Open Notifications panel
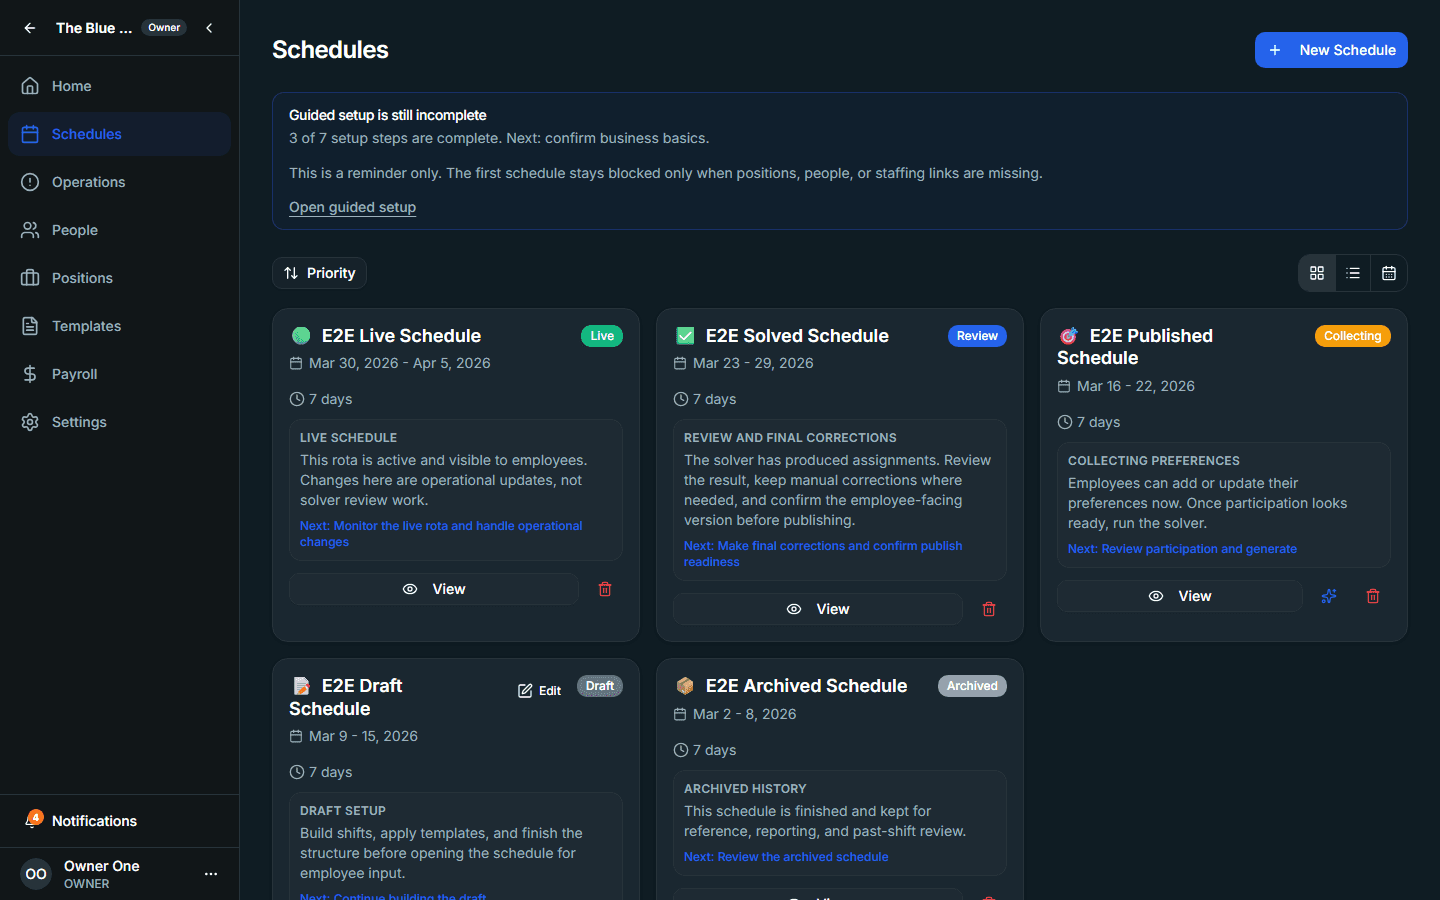1440x900 pixels. (x=119, y=821)
